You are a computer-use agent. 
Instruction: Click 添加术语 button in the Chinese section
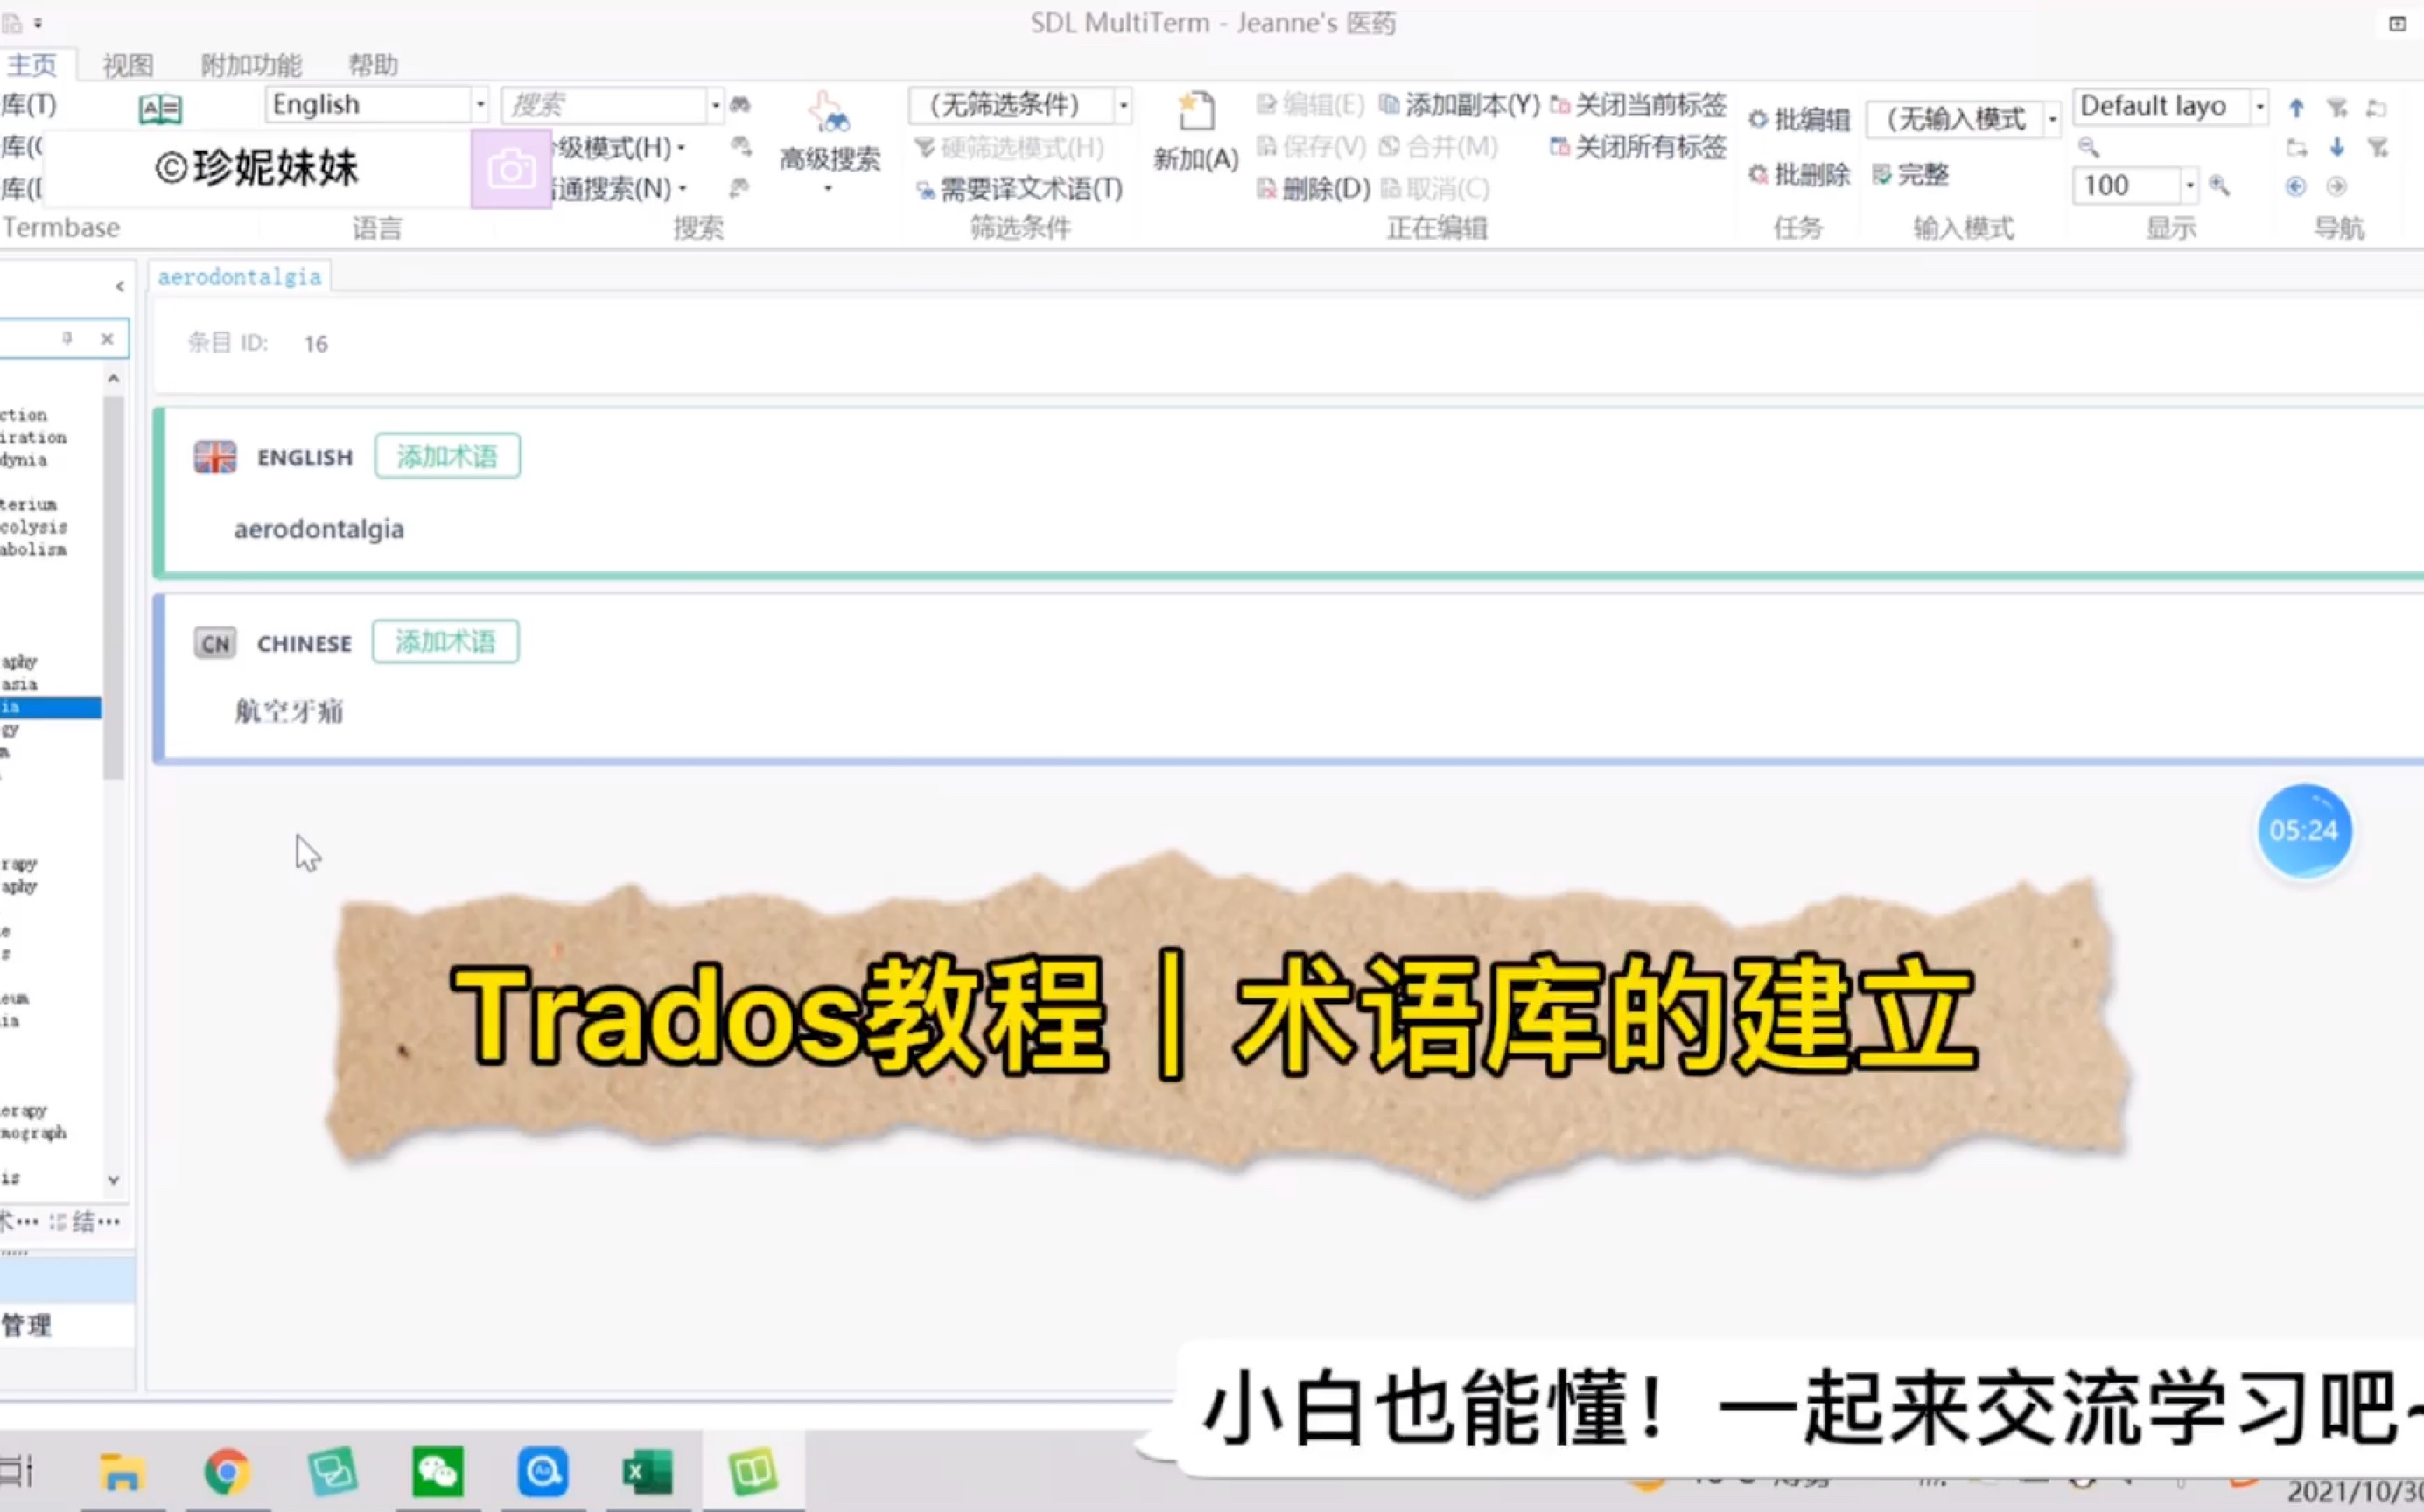445,642
